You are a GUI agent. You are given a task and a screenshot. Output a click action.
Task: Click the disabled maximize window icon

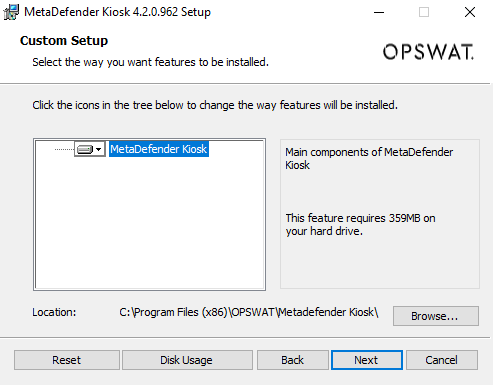(x=424, y=12)
